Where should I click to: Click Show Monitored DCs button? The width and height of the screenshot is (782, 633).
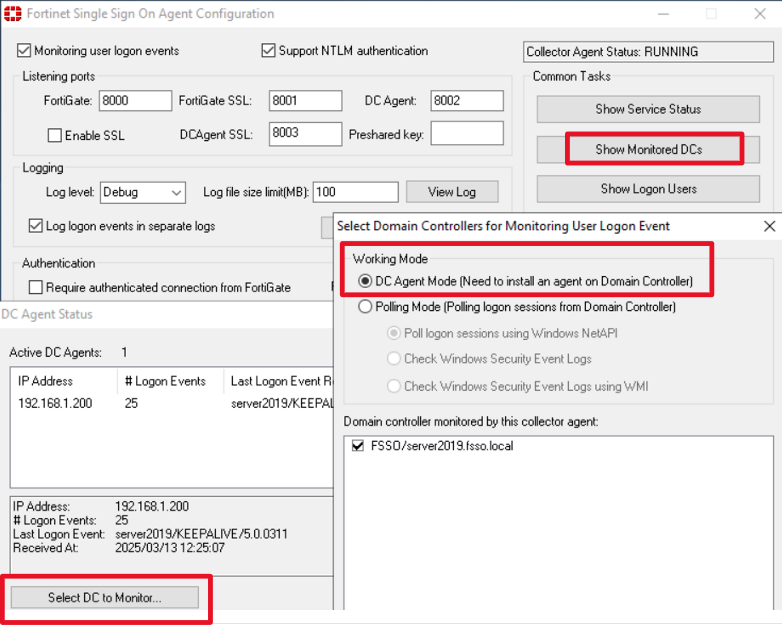[x=648, y=149]
